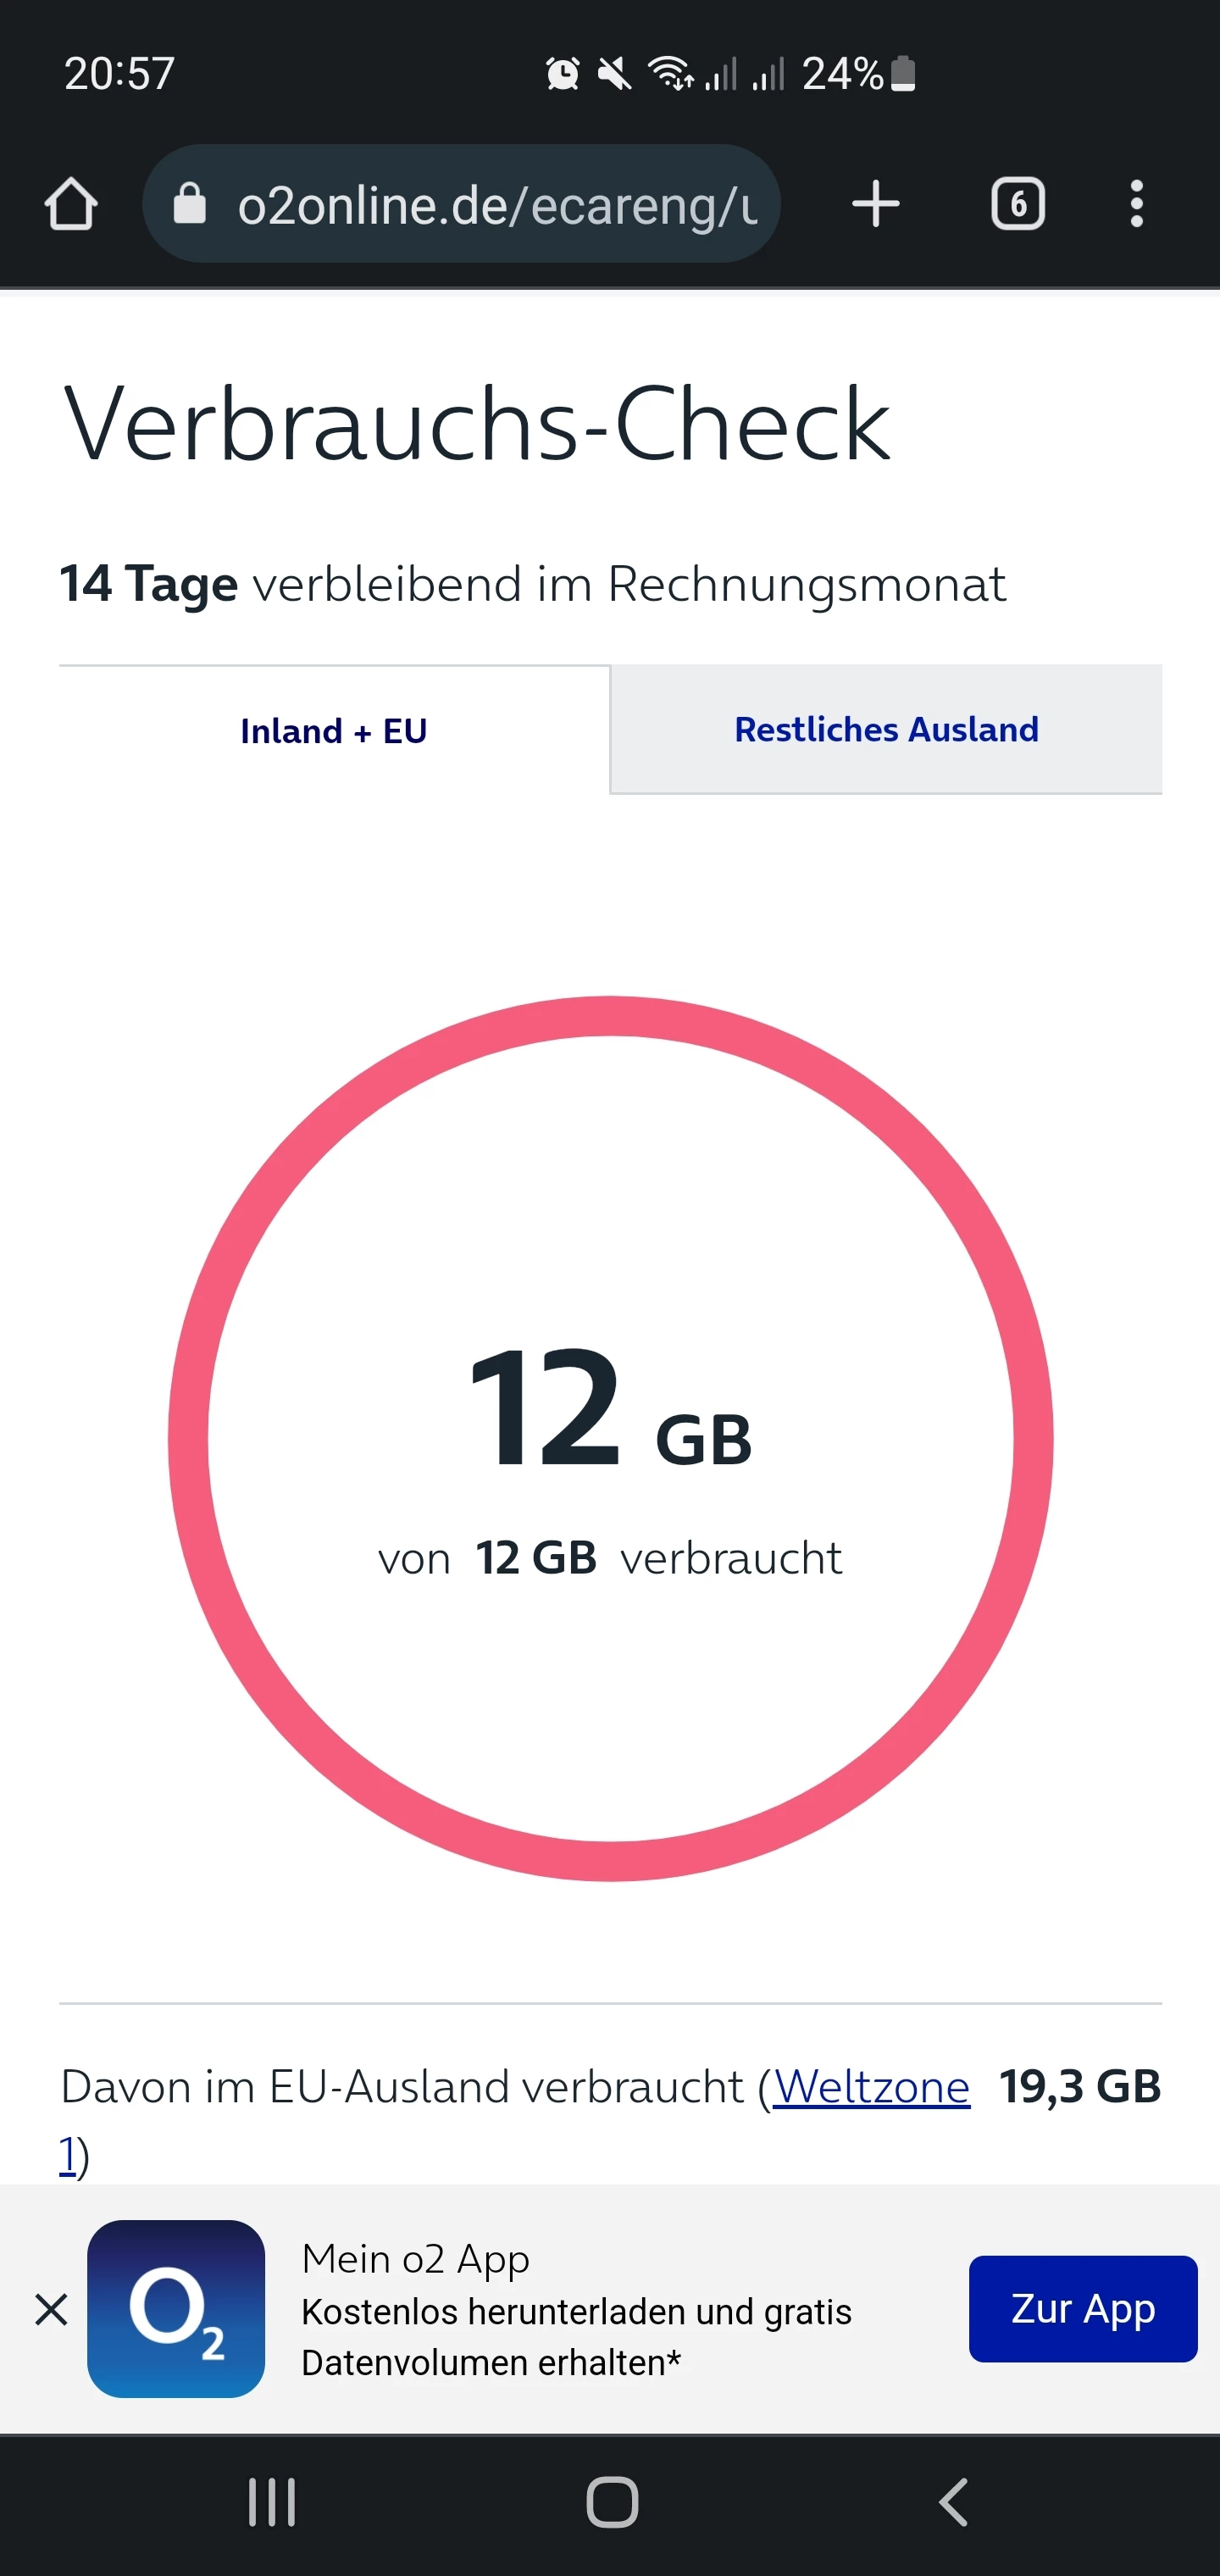Dismiss the Mein o2 App banner
1220x2576 pixels.
pos(51,2310)
